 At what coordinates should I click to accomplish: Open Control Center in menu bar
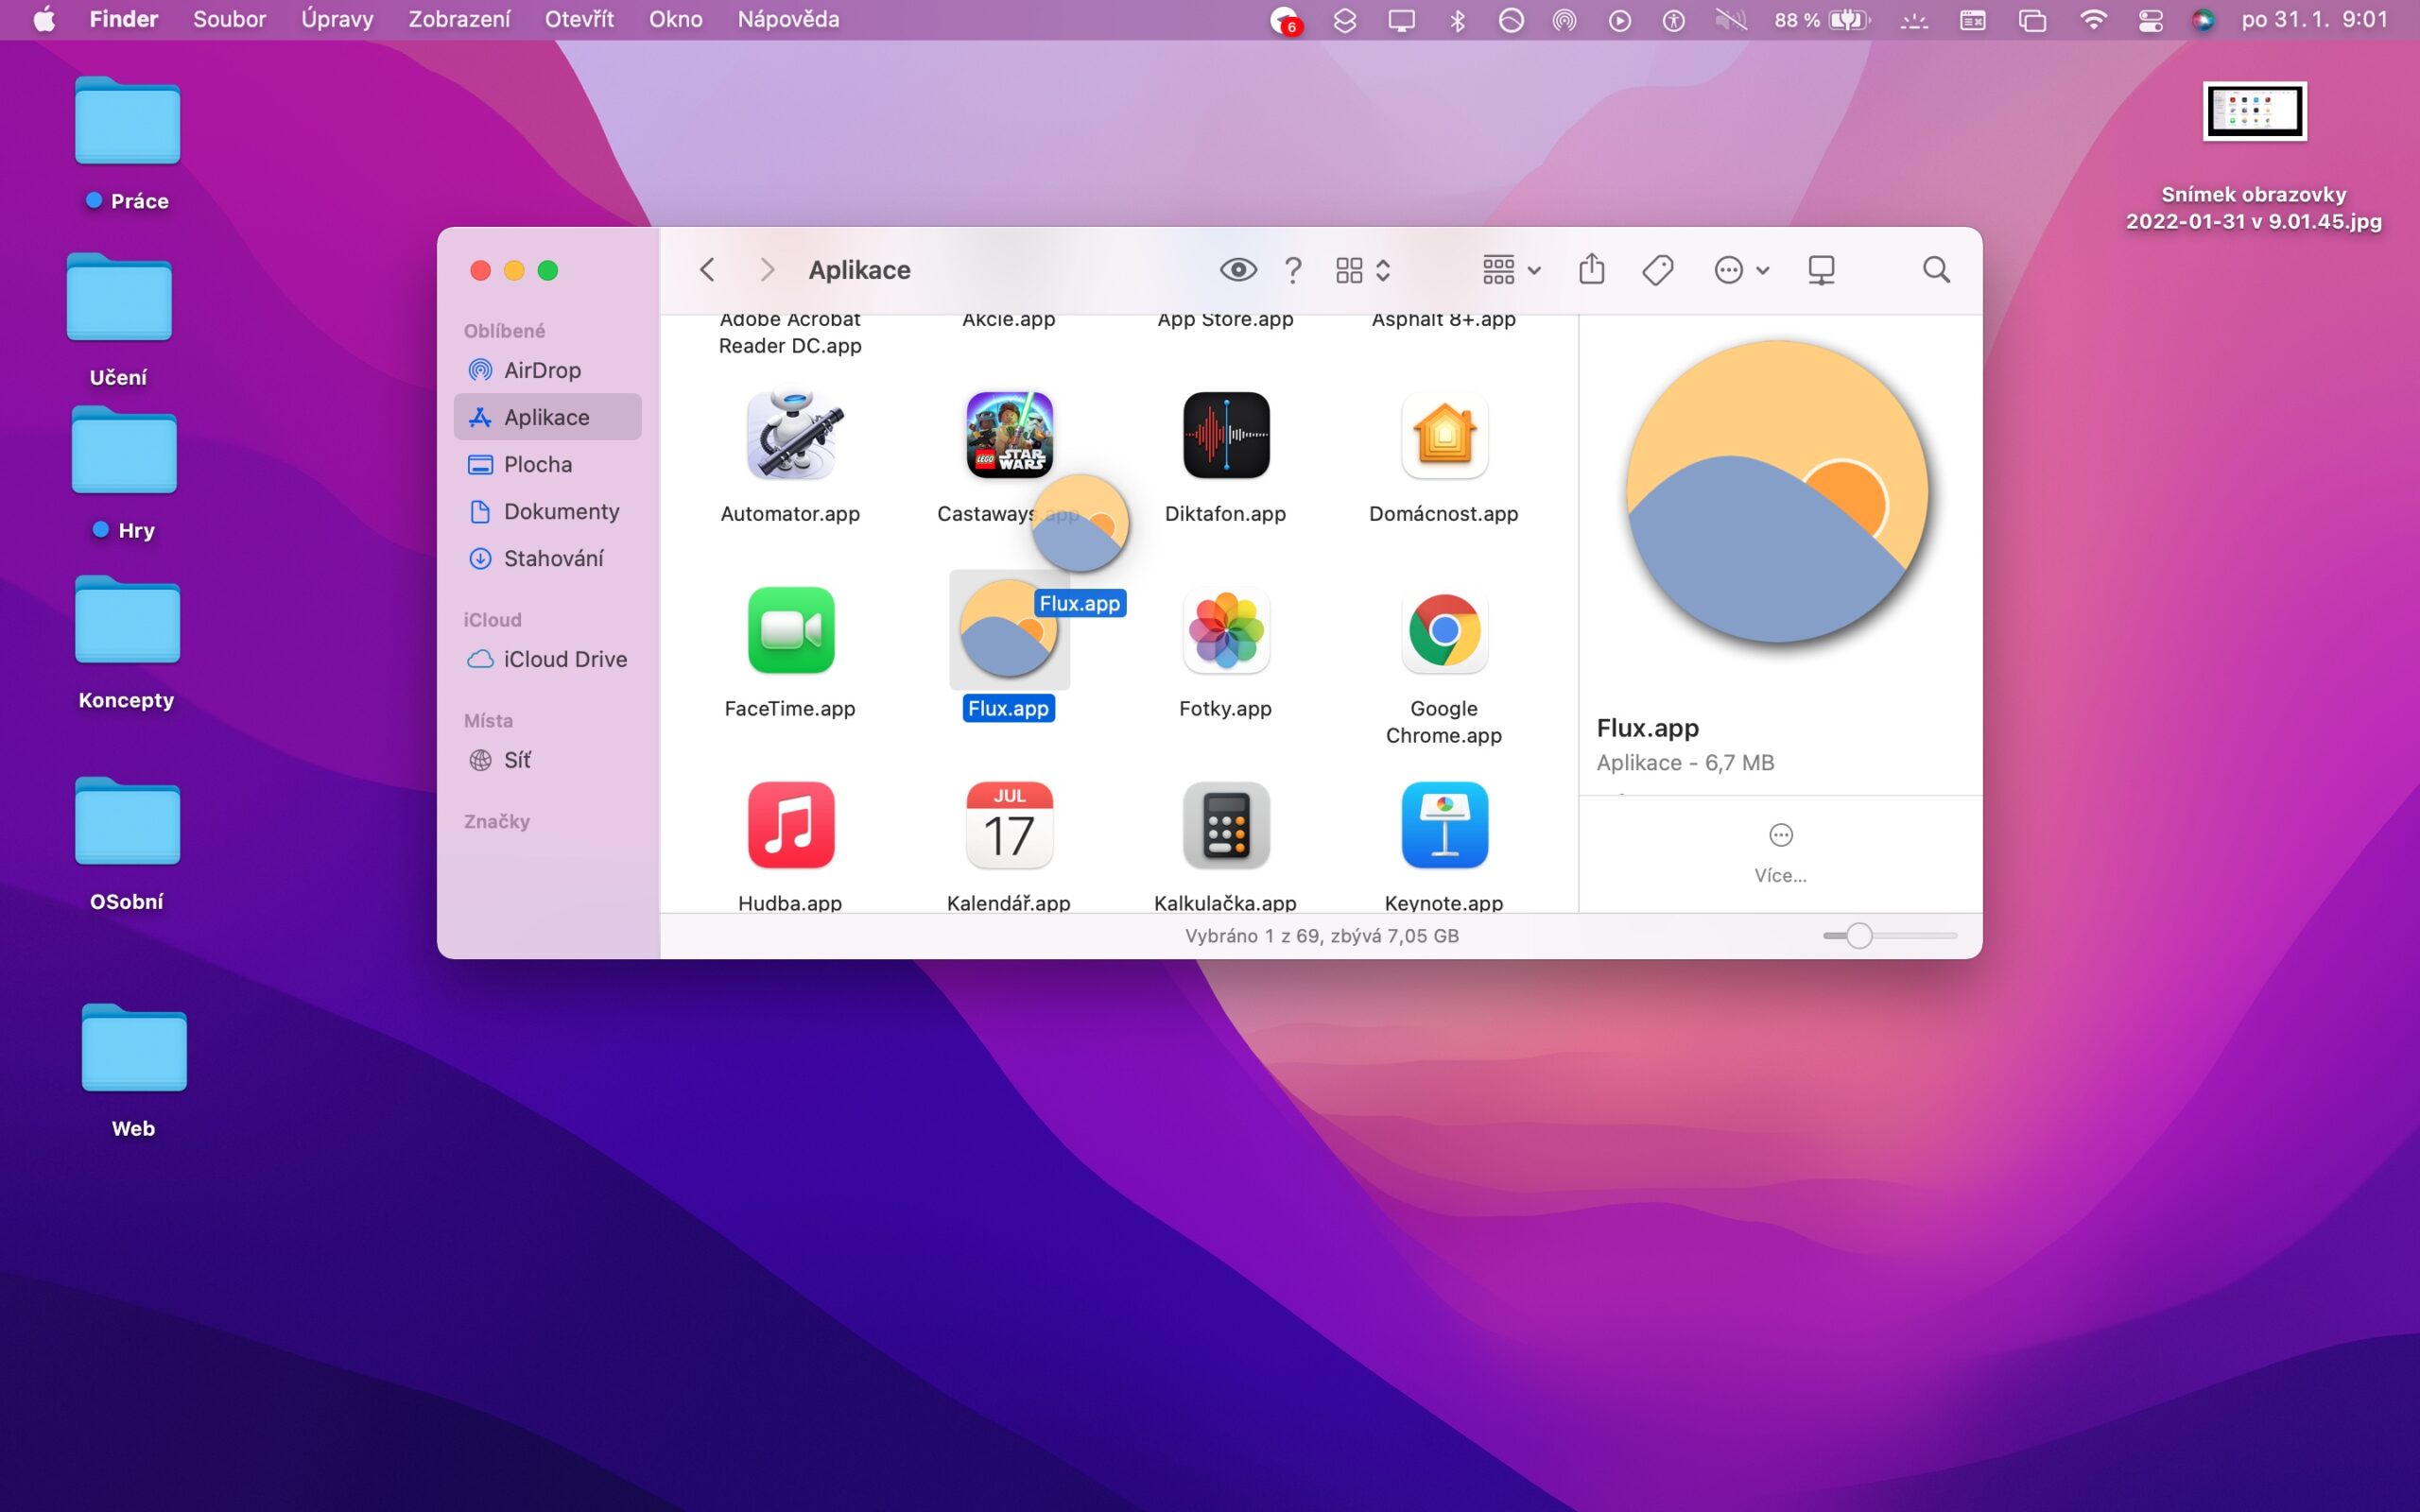tap(2150, 20)
